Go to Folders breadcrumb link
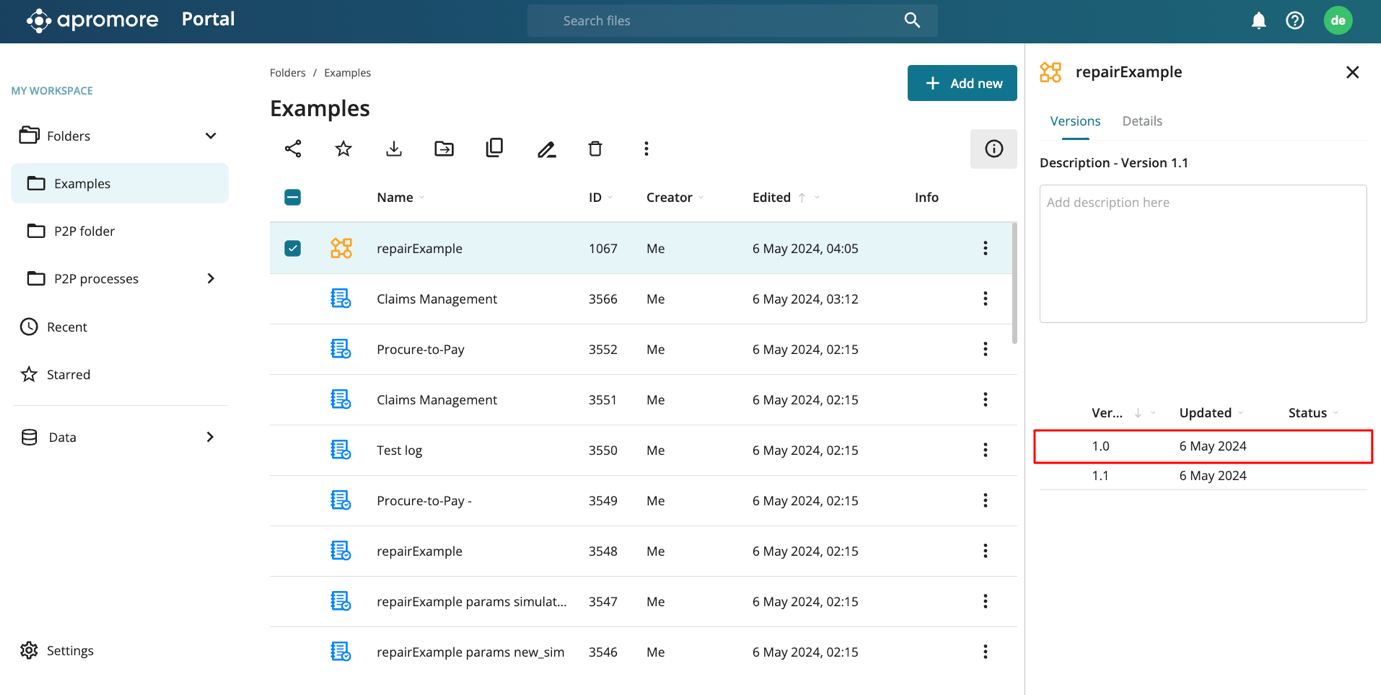This screenshot has height=695, width=1381. 287,73
